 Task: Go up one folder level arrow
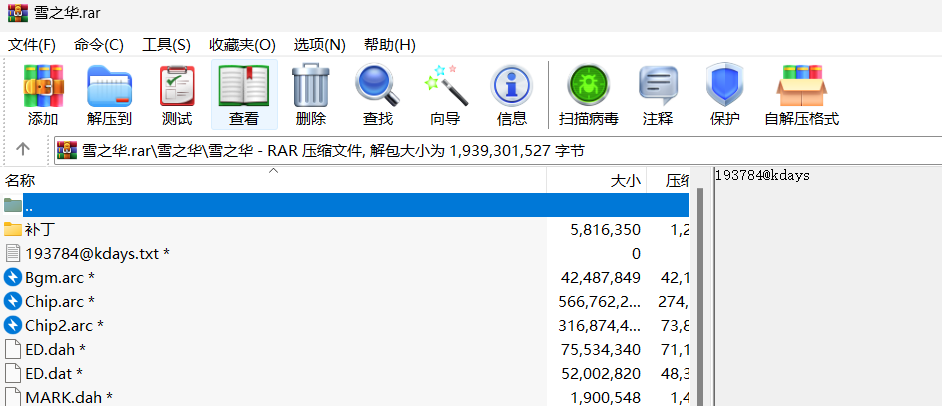[x=23, y=150]
